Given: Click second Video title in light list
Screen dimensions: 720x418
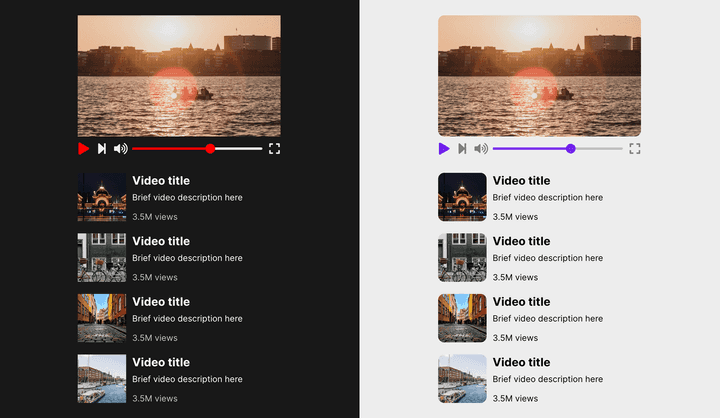Looking at the screenshot, I should coord(521,241).
